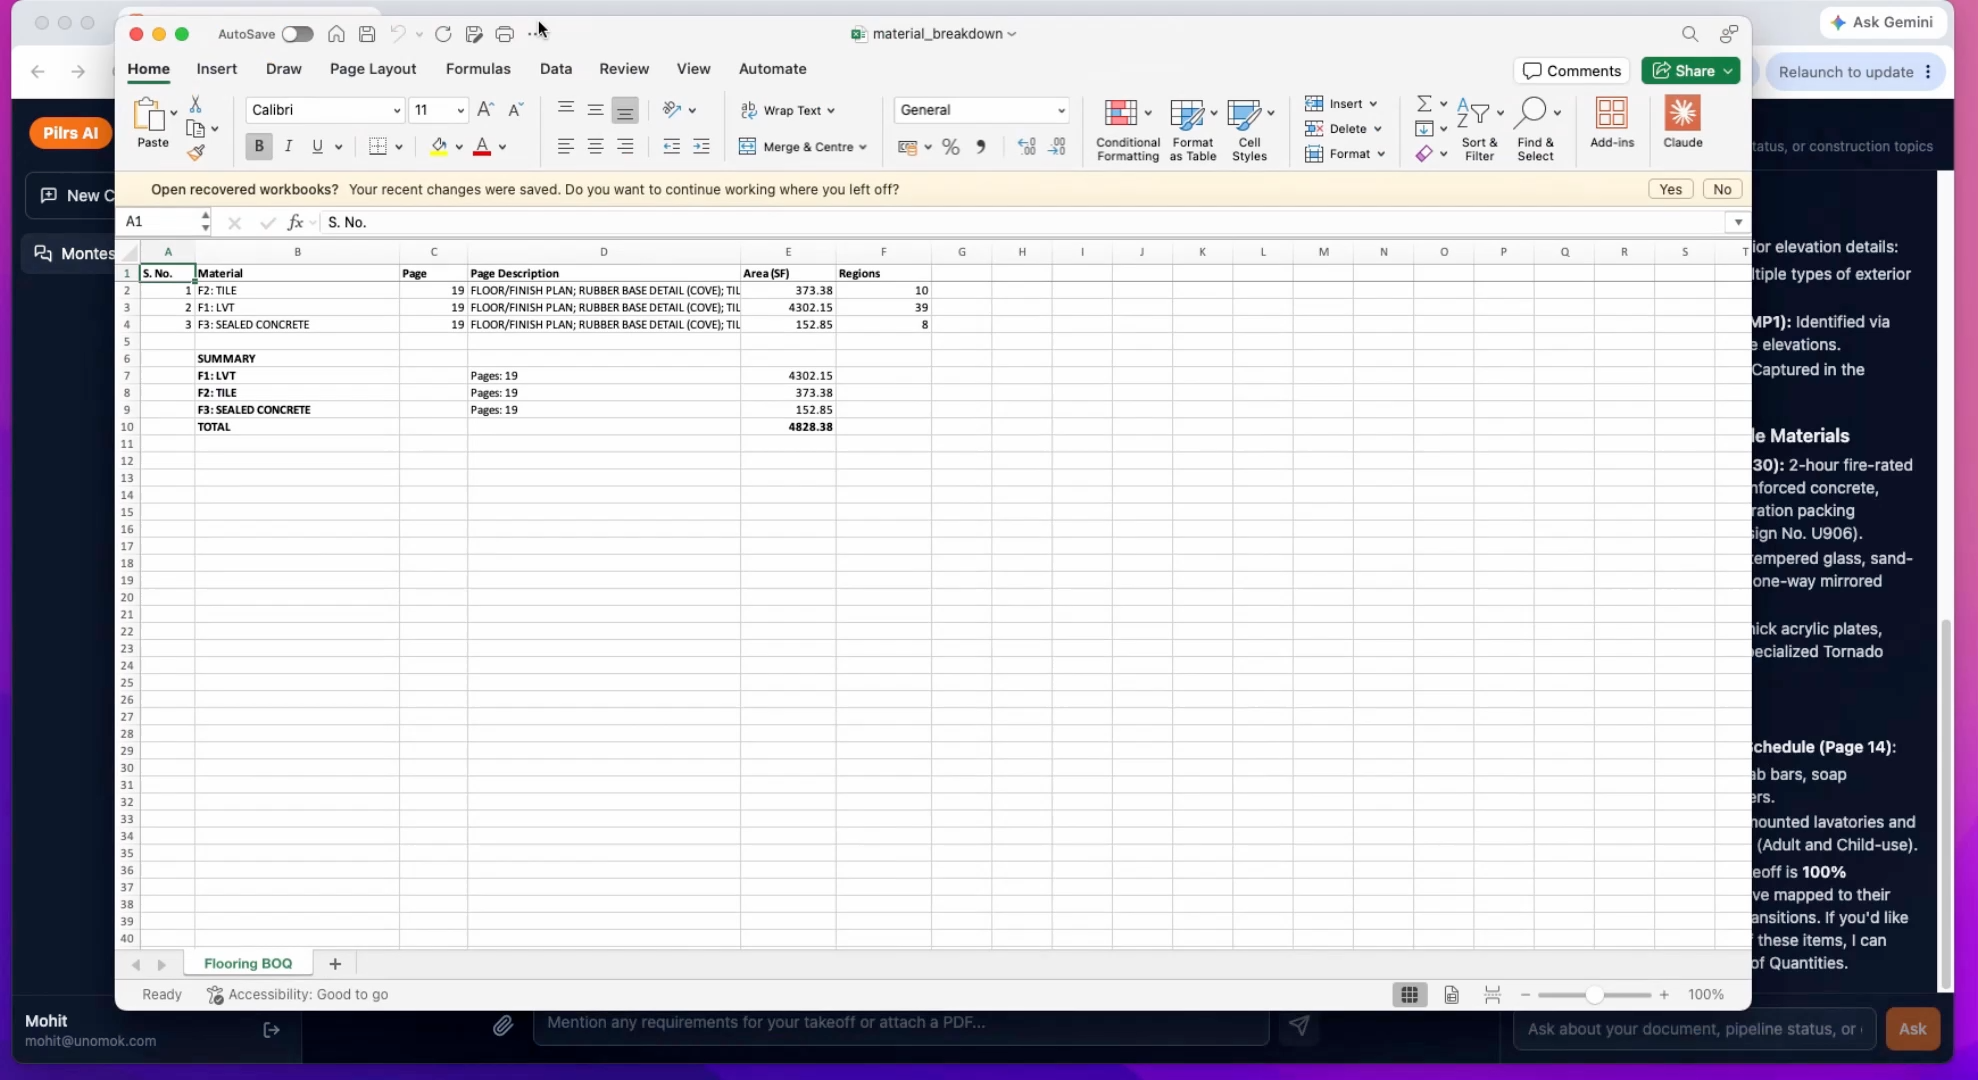Image resolution: width=1978 pixels, height=1080 pixels.
Task: Click the Increase indent icon
Action: click(702, 147)
